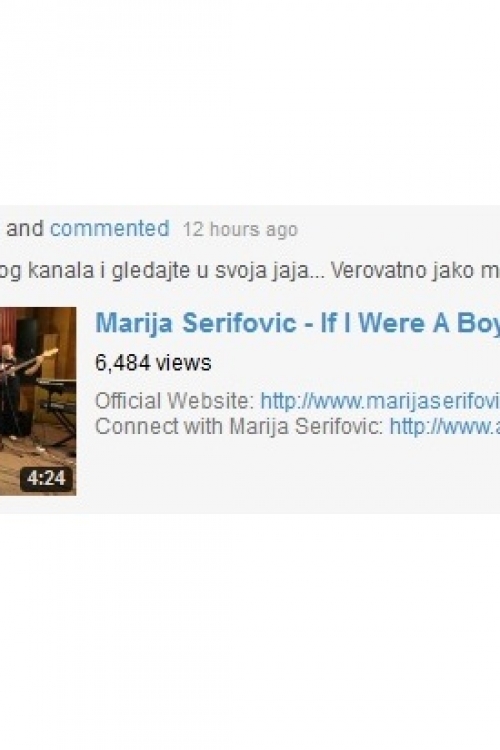Screen dimensions: 500x750
Task: Click the blank white area below the feed item
Action: tap(250, 631)
